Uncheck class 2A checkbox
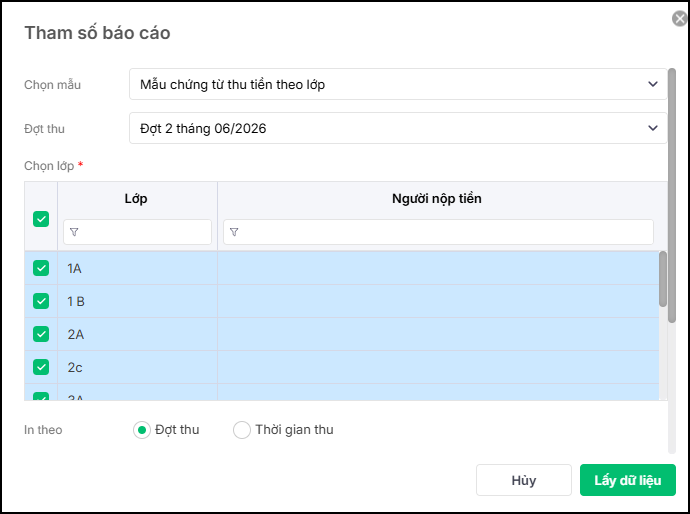 (x=41, y=334)
